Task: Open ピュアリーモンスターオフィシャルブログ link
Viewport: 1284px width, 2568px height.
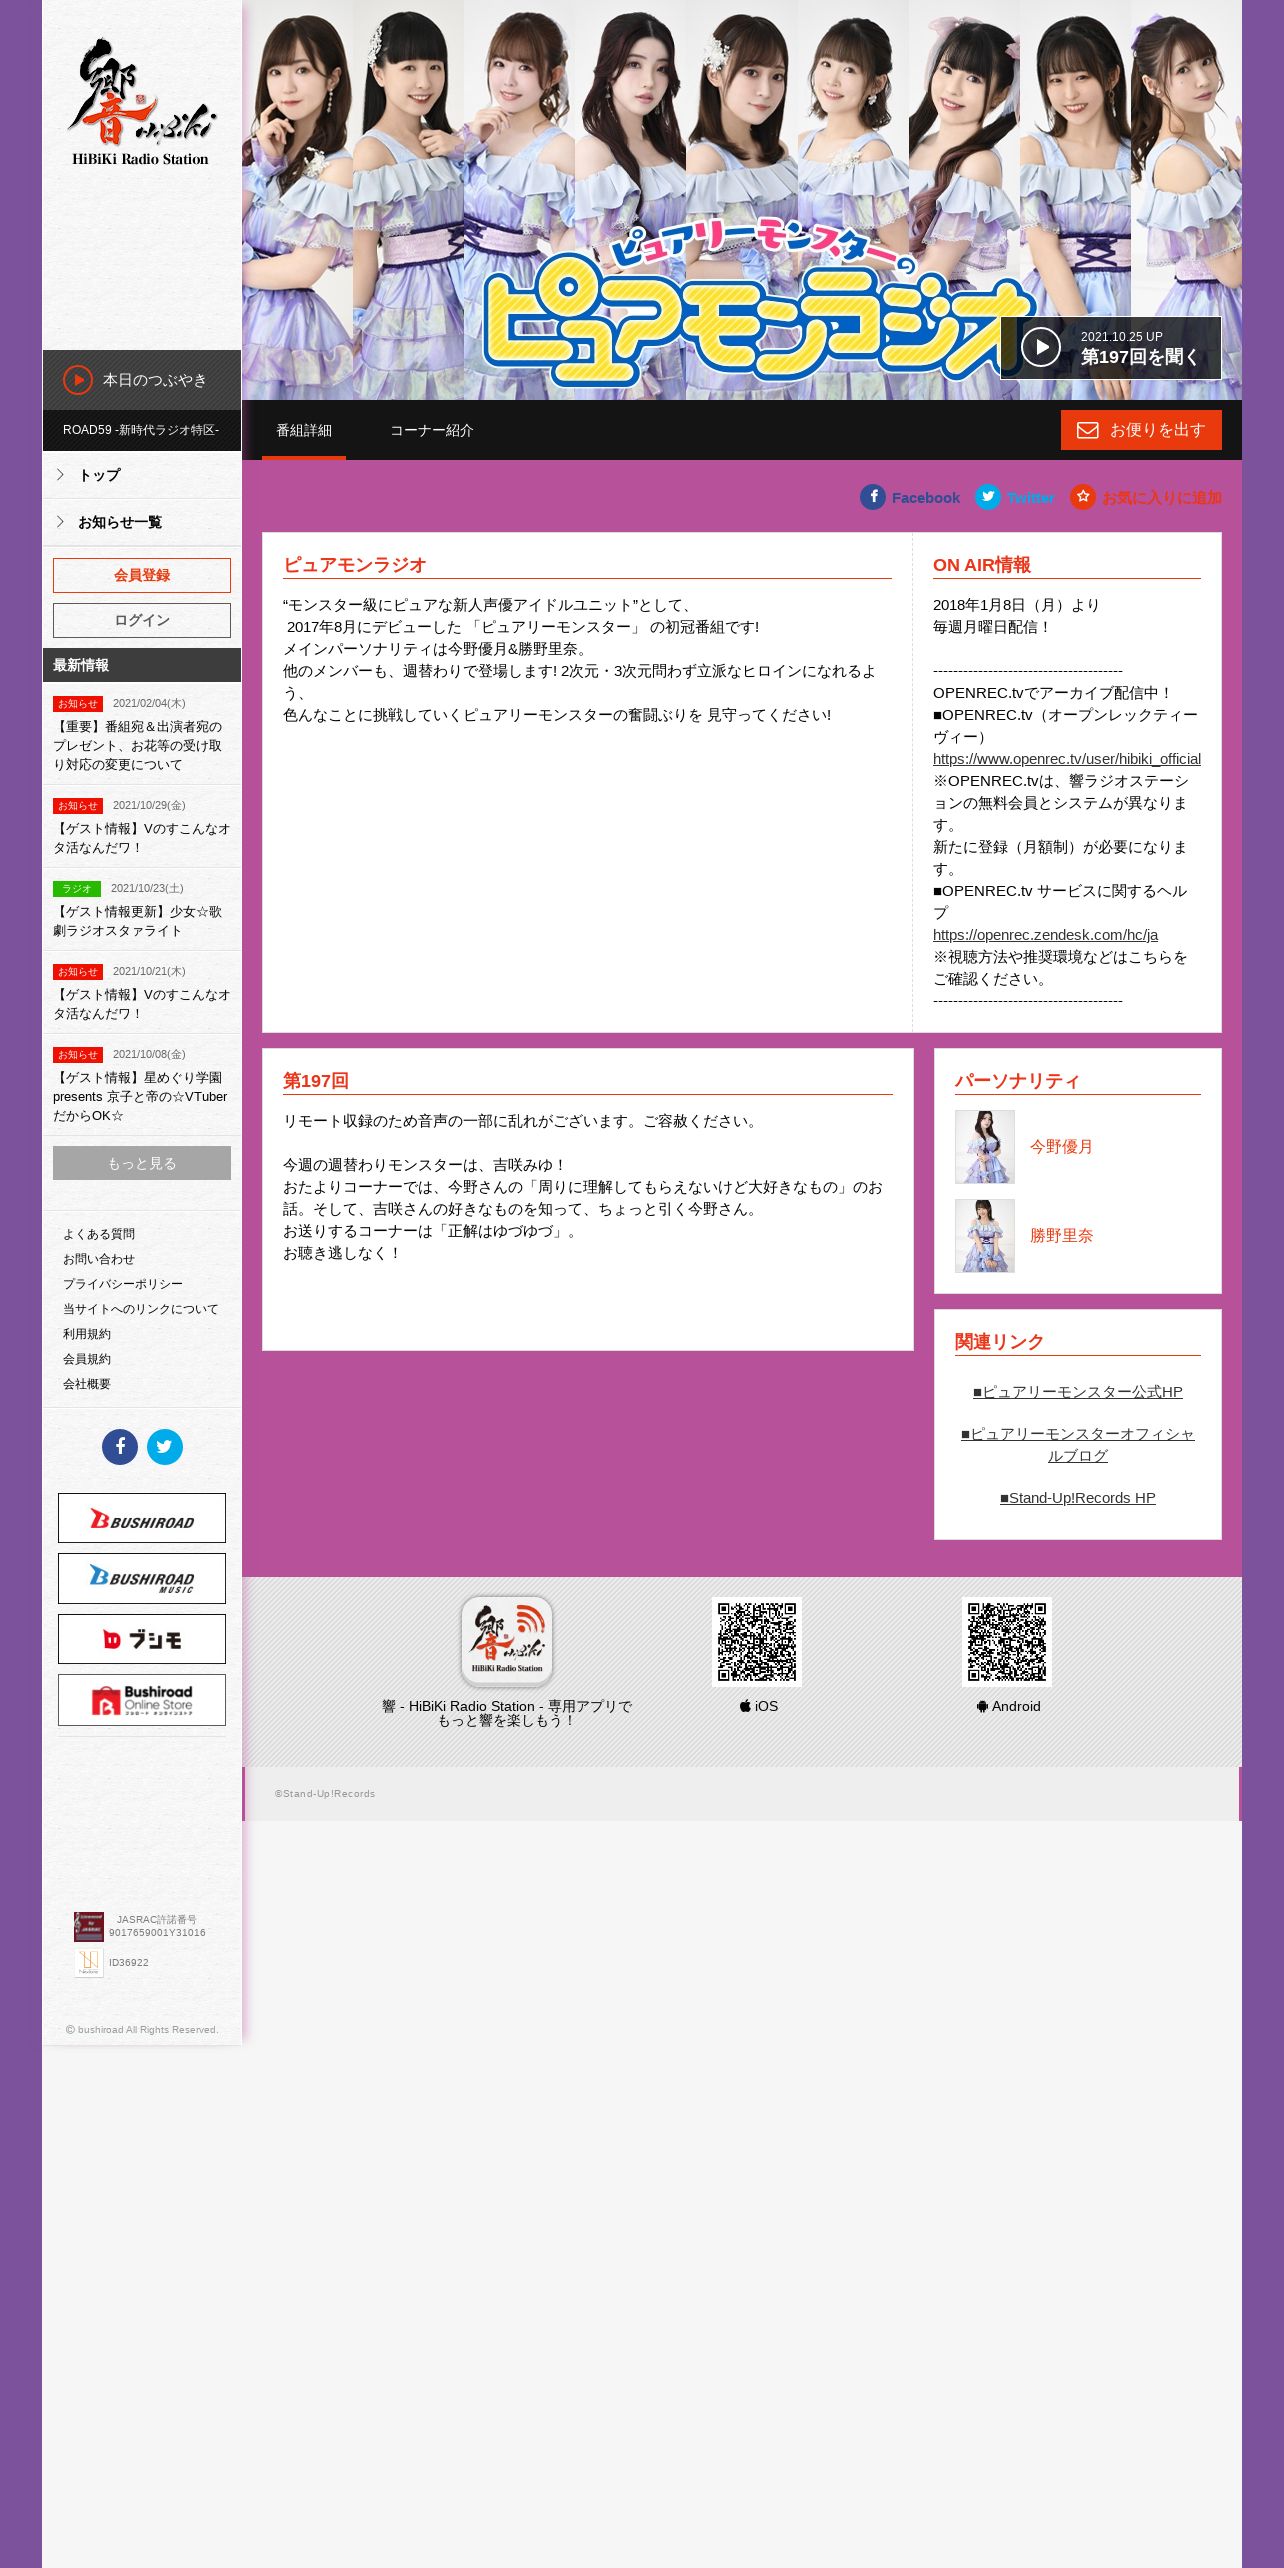Action: pyautogui.click(x=1078, y=1445)
